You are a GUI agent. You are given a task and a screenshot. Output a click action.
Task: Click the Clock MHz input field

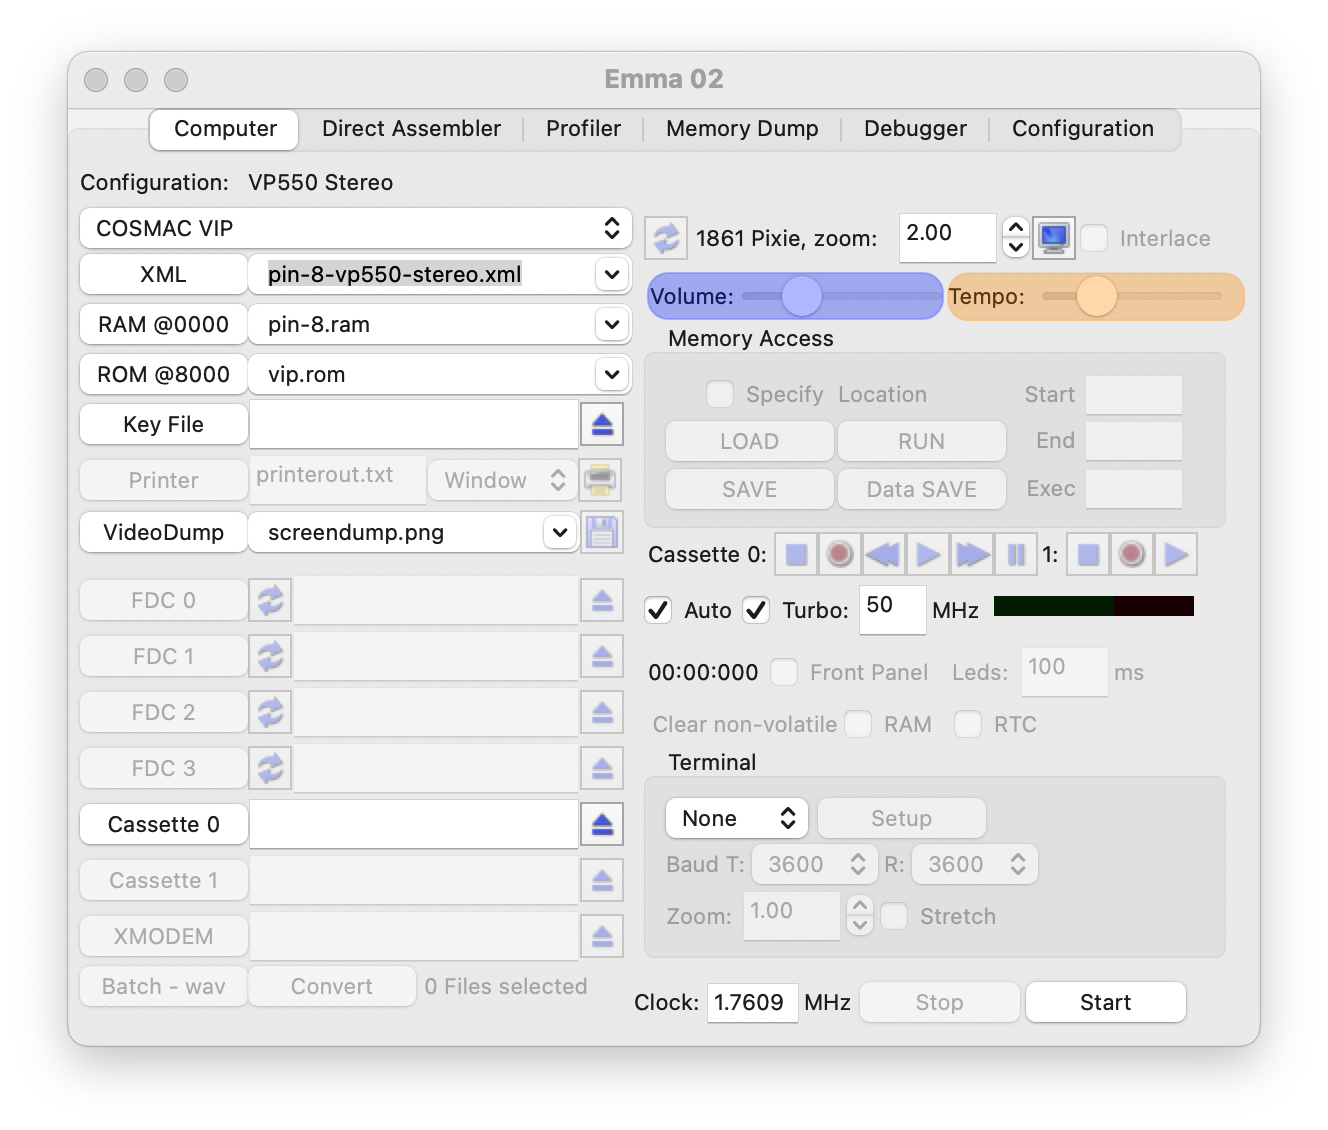(752, 1002)
